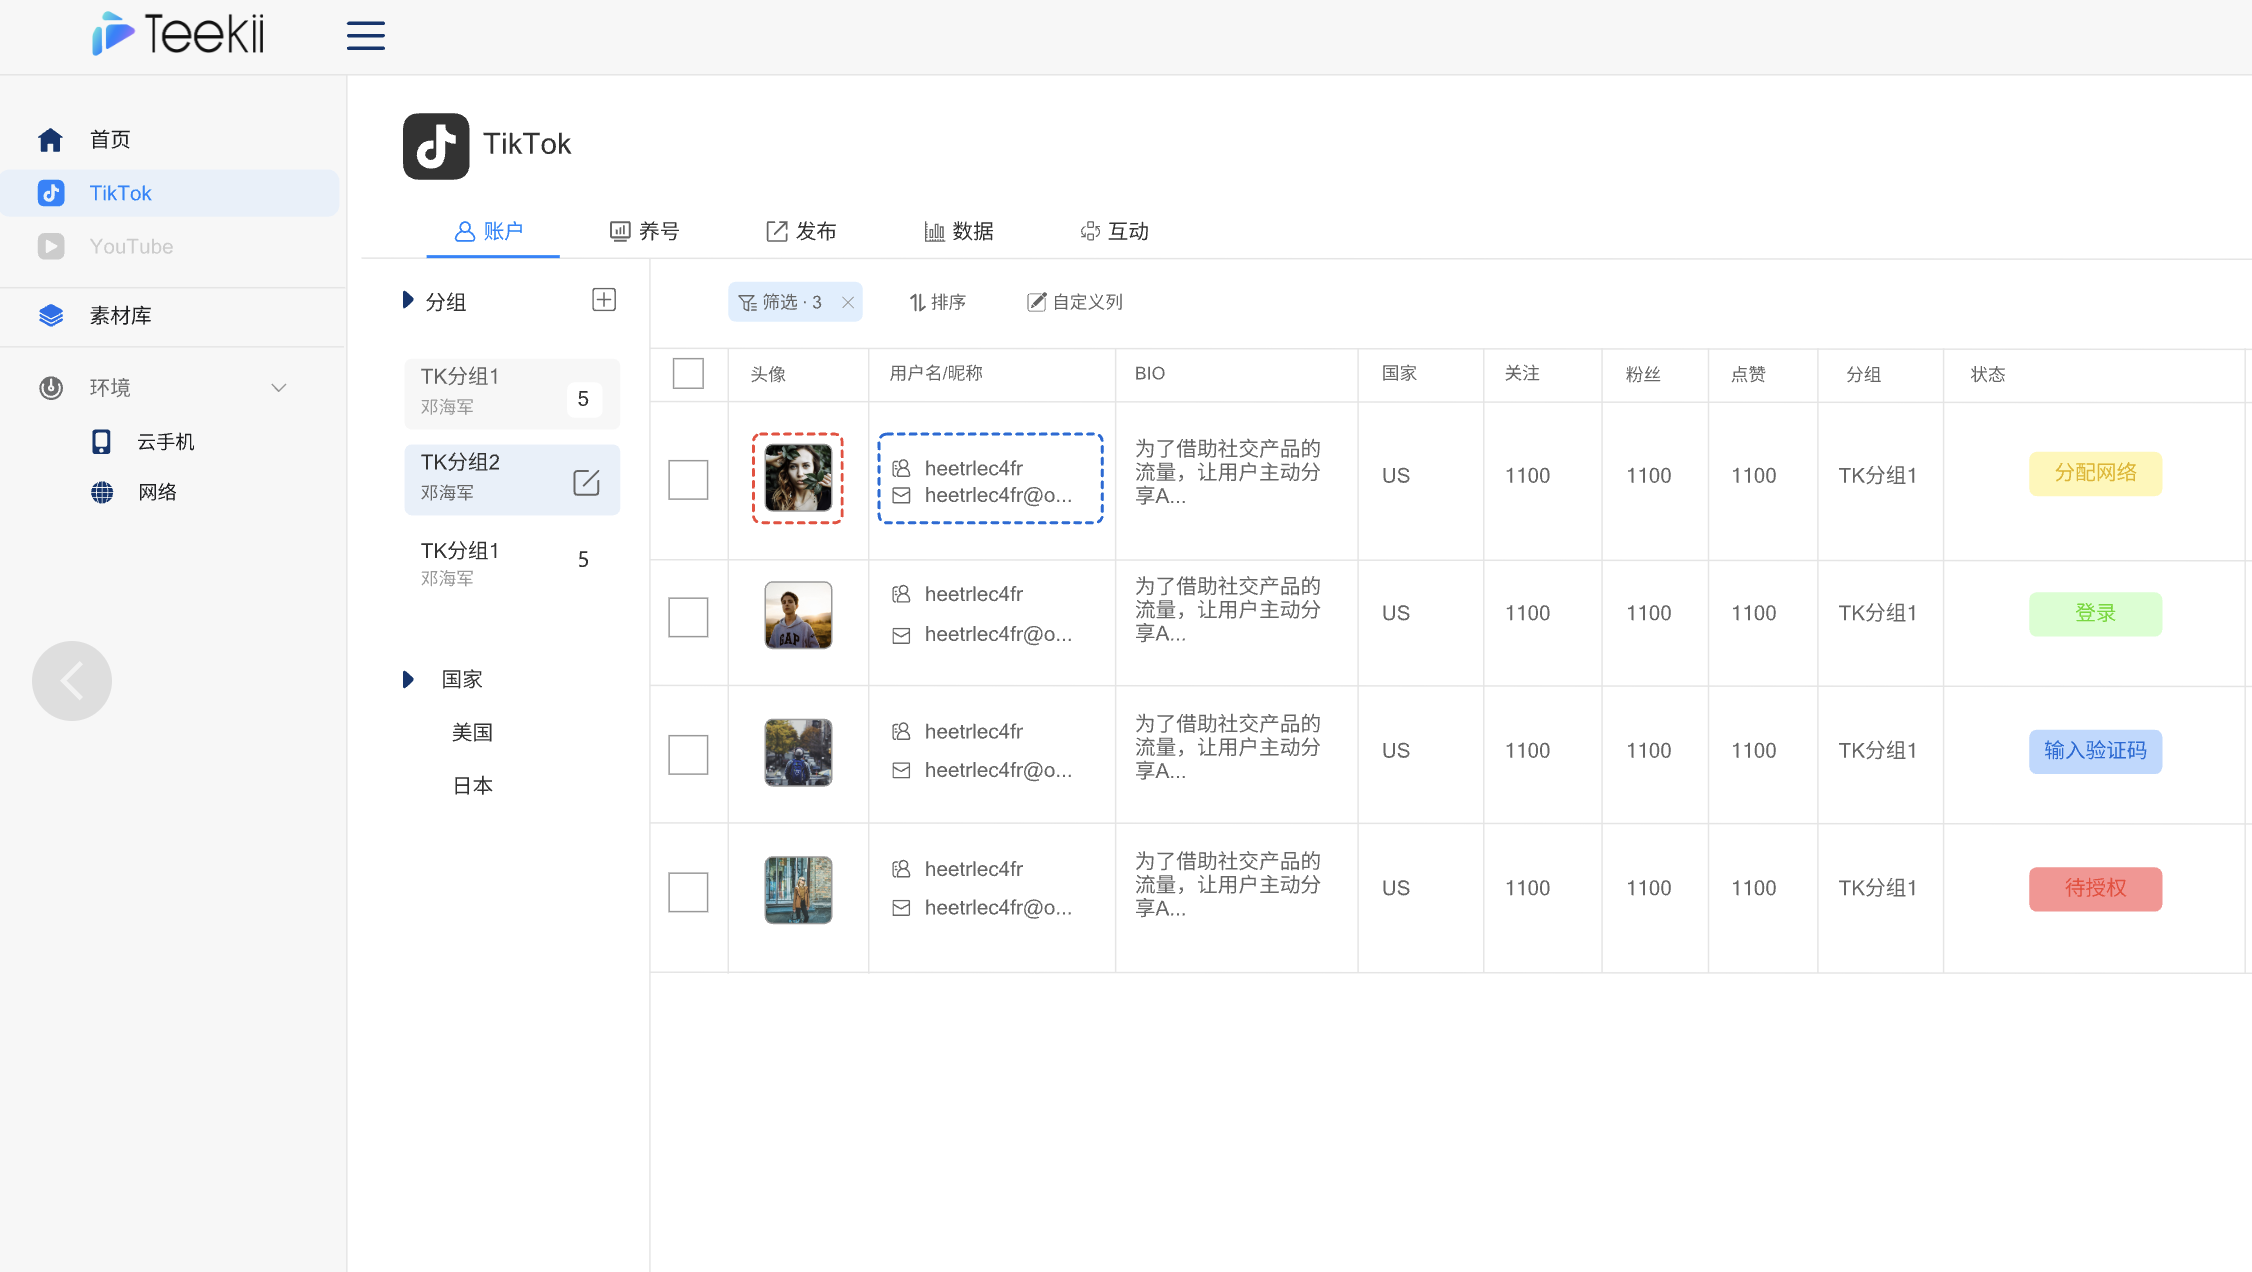The height and width of the screenshot is (1272, 2252).
Task: Switch to the 互动 tab
Action: point(1114,232)
